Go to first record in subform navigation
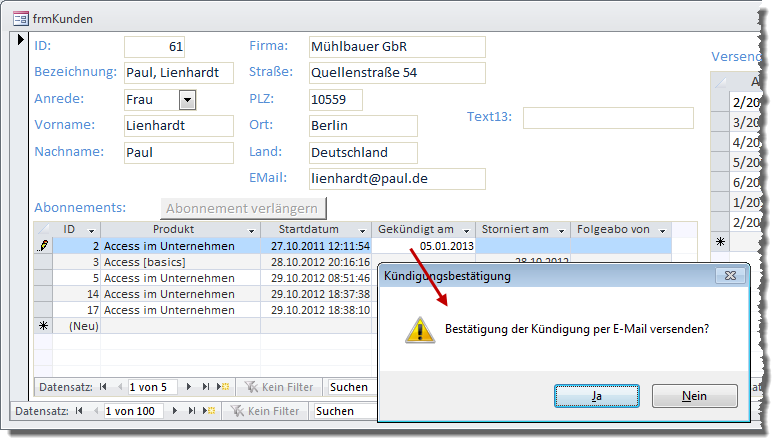Image resolution: width=779 pixels, height=445 pixels. (103, 387)
